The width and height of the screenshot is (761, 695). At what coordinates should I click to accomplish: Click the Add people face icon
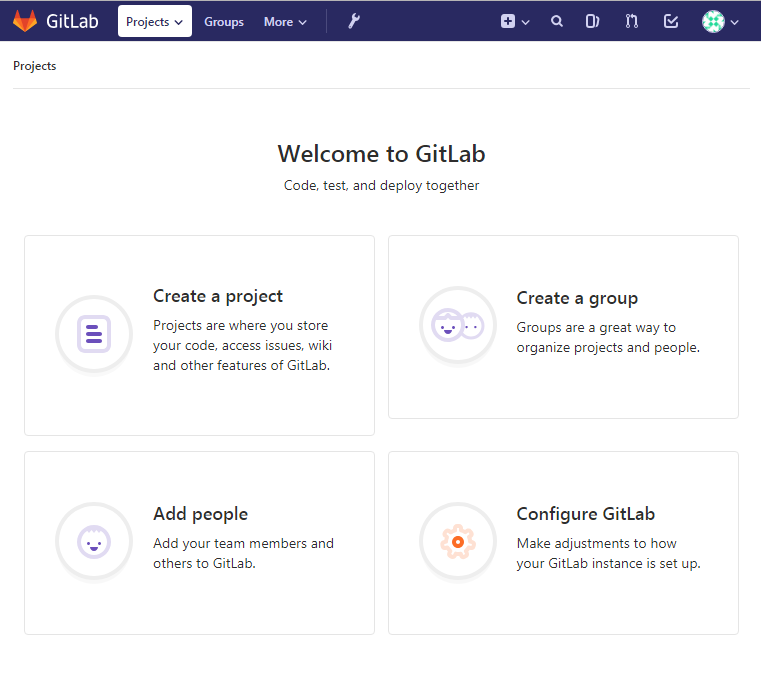94,542
